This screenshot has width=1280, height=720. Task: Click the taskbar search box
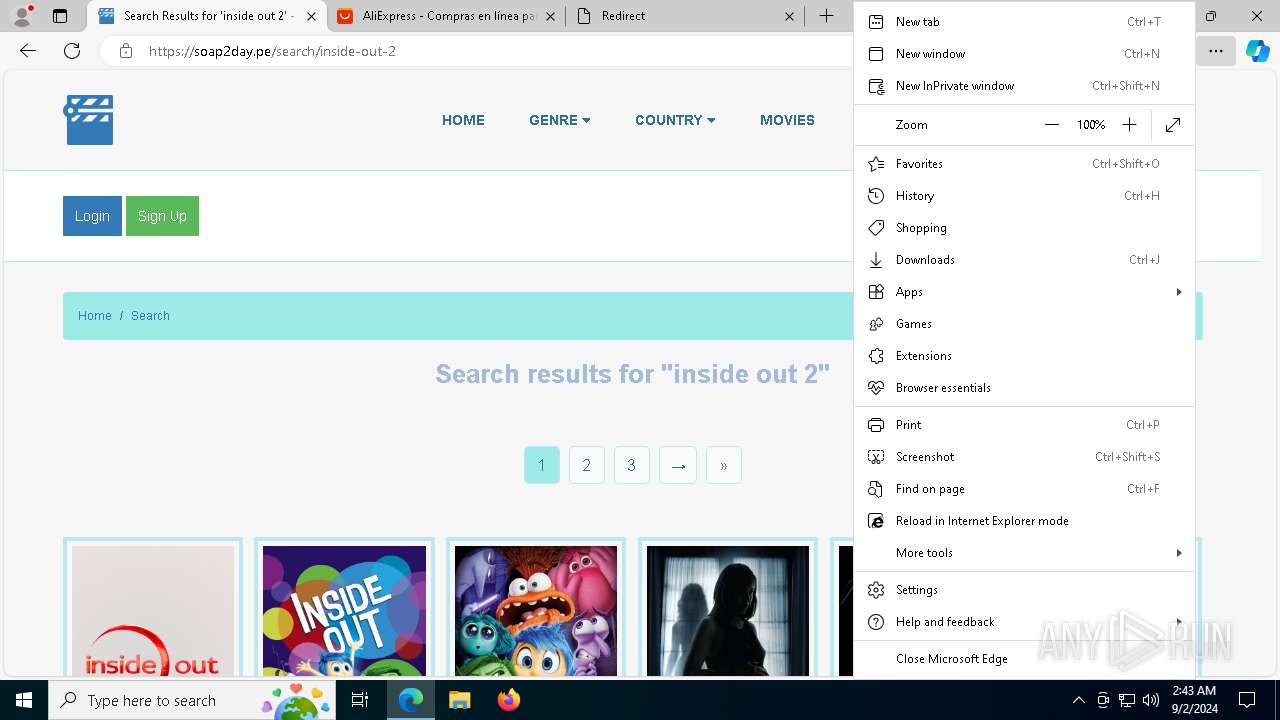[x=192, y=700]
